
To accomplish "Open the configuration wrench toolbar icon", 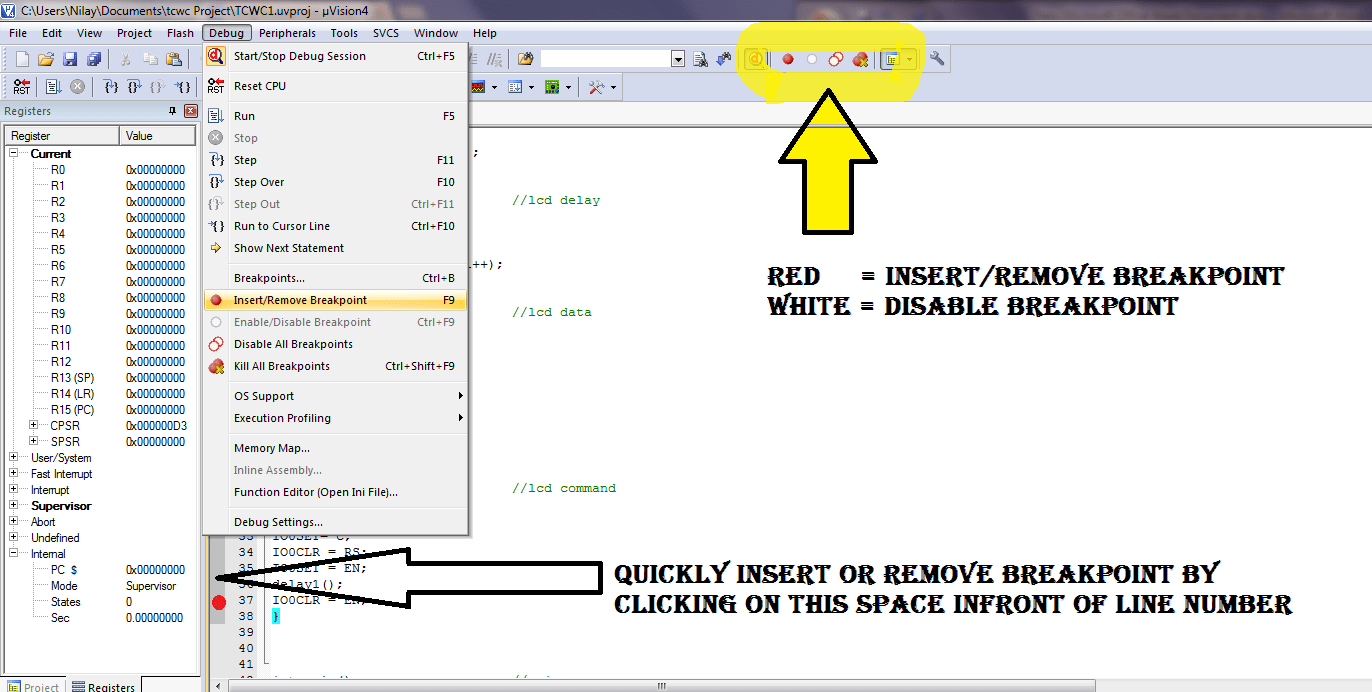I will (x=936, y=58).
